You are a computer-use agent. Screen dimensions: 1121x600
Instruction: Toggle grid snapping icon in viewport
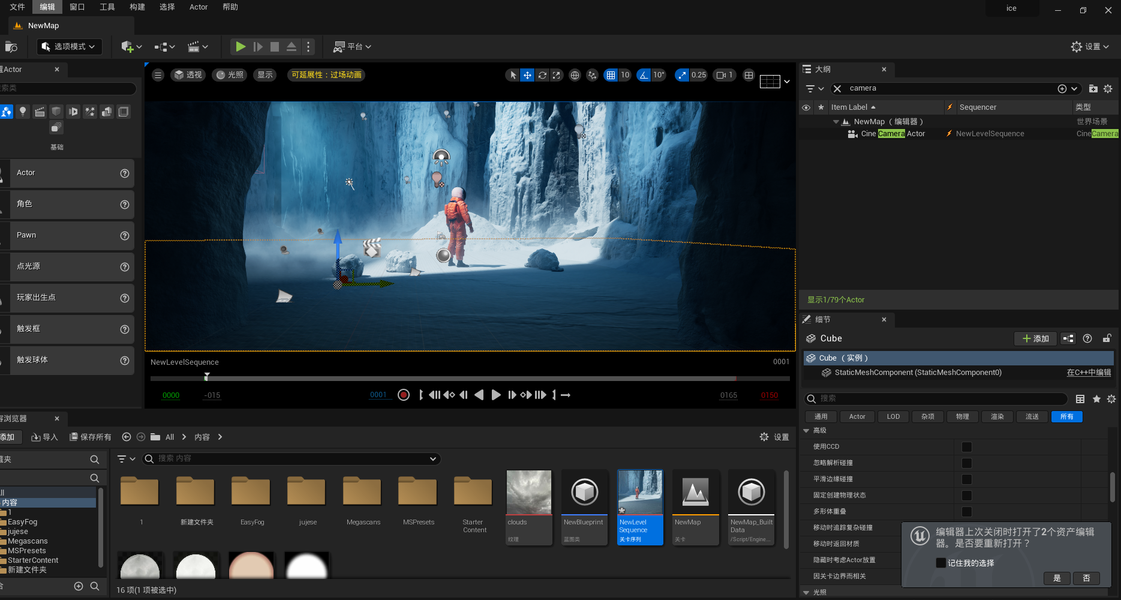(611, 75)
